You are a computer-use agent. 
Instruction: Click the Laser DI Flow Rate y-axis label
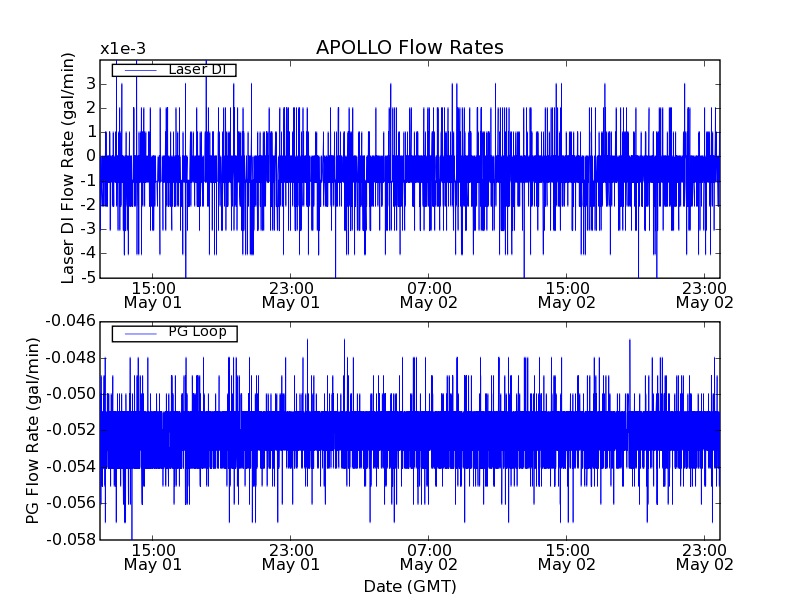68,168
